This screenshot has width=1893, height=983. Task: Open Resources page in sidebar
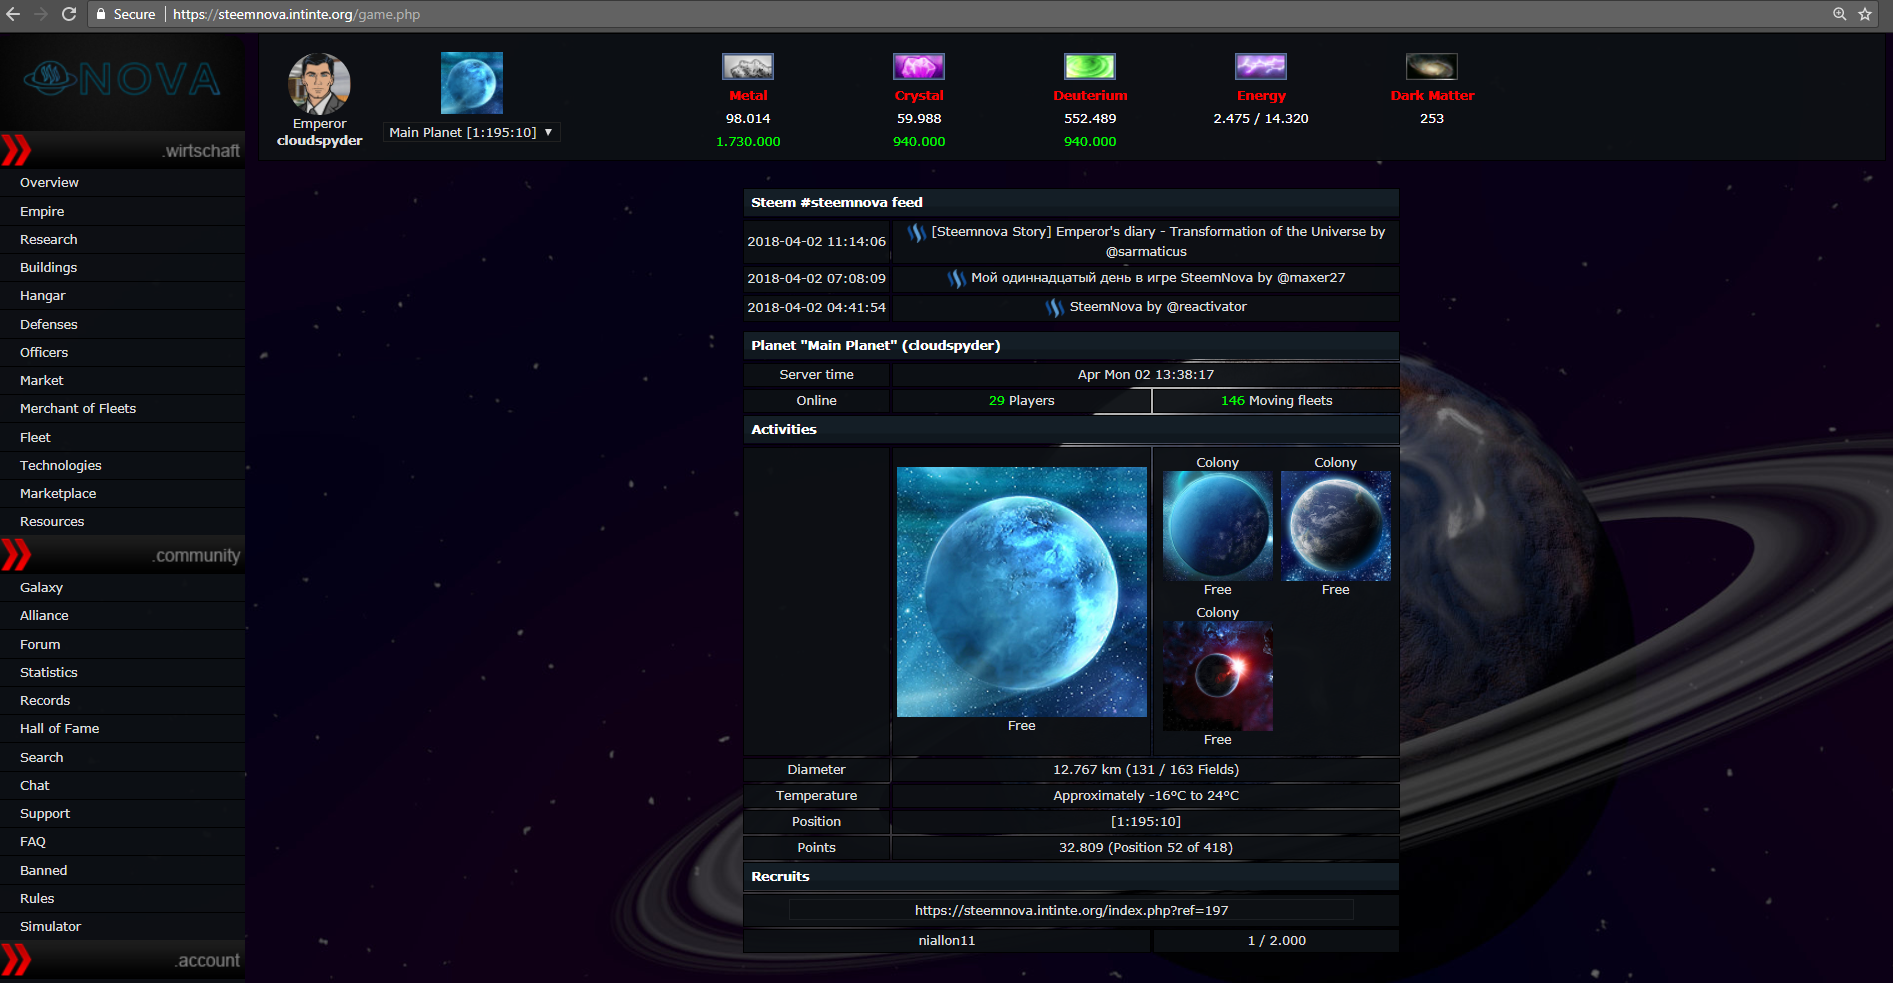click(52, 521)
